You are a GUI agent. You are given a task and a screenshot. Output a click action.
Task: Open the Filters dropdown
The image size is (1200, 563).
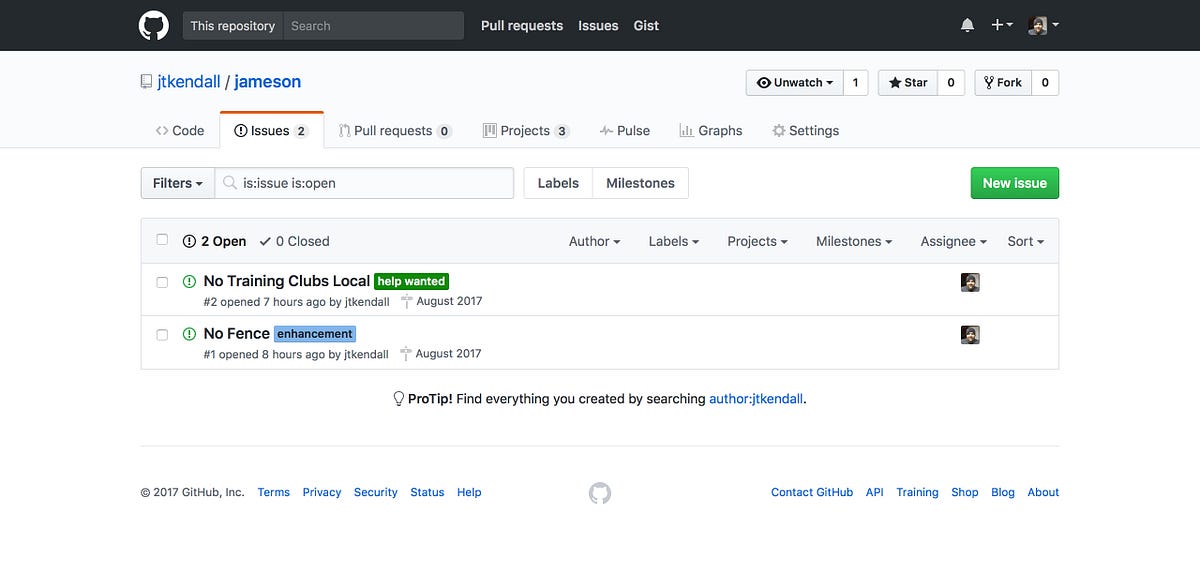click(x=178, y=183)
